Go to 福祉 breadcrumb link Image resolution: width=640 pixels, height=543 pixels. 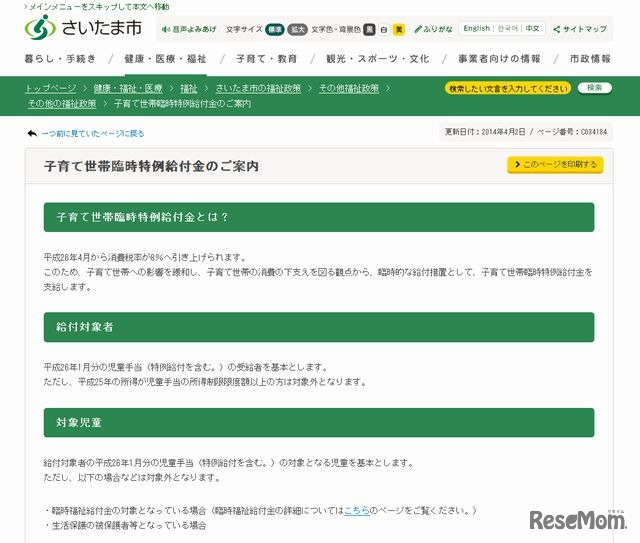coord(189,88)
